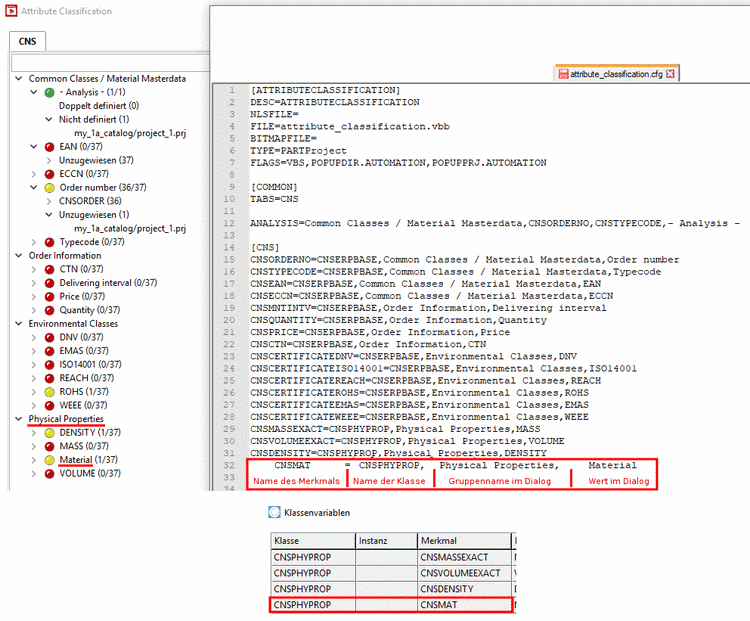The width and height of the screenshot is (750, 621).
Task: Click the red WEEE status icon
Action: (49, 406)
